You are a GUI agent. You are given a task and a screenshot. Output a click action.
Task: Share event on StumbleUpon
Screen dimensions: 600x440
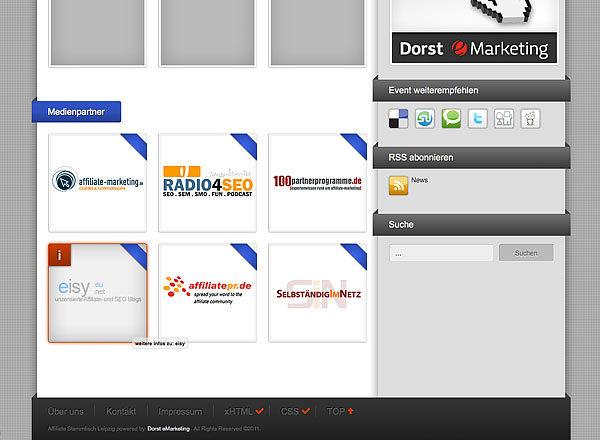pyautogui.click(x=425, y=119)
